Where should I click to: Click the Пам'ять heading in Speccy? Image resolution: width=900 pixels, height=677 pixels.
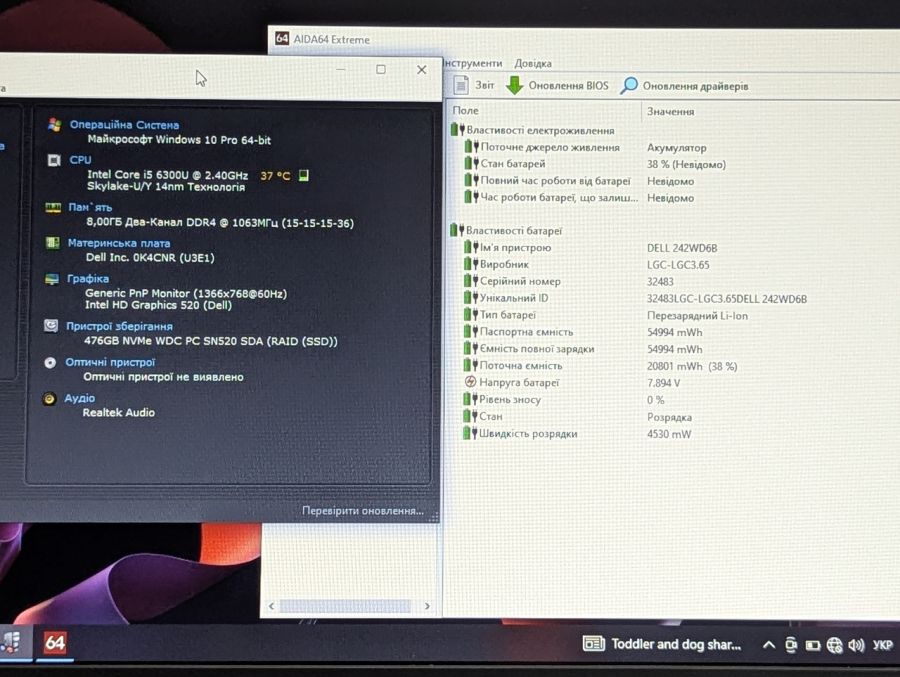click(90, 207)
